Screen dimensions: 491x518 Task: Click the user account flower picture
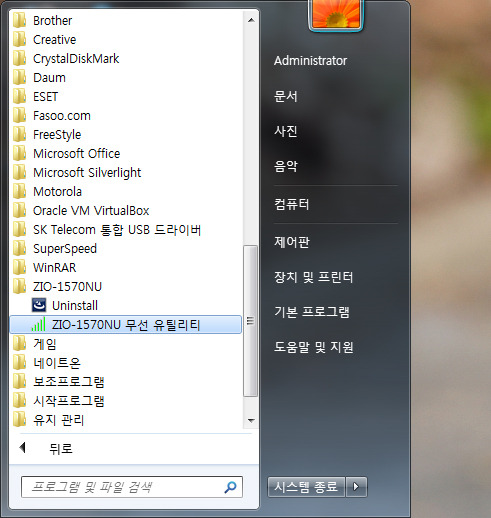click(336, 14)
